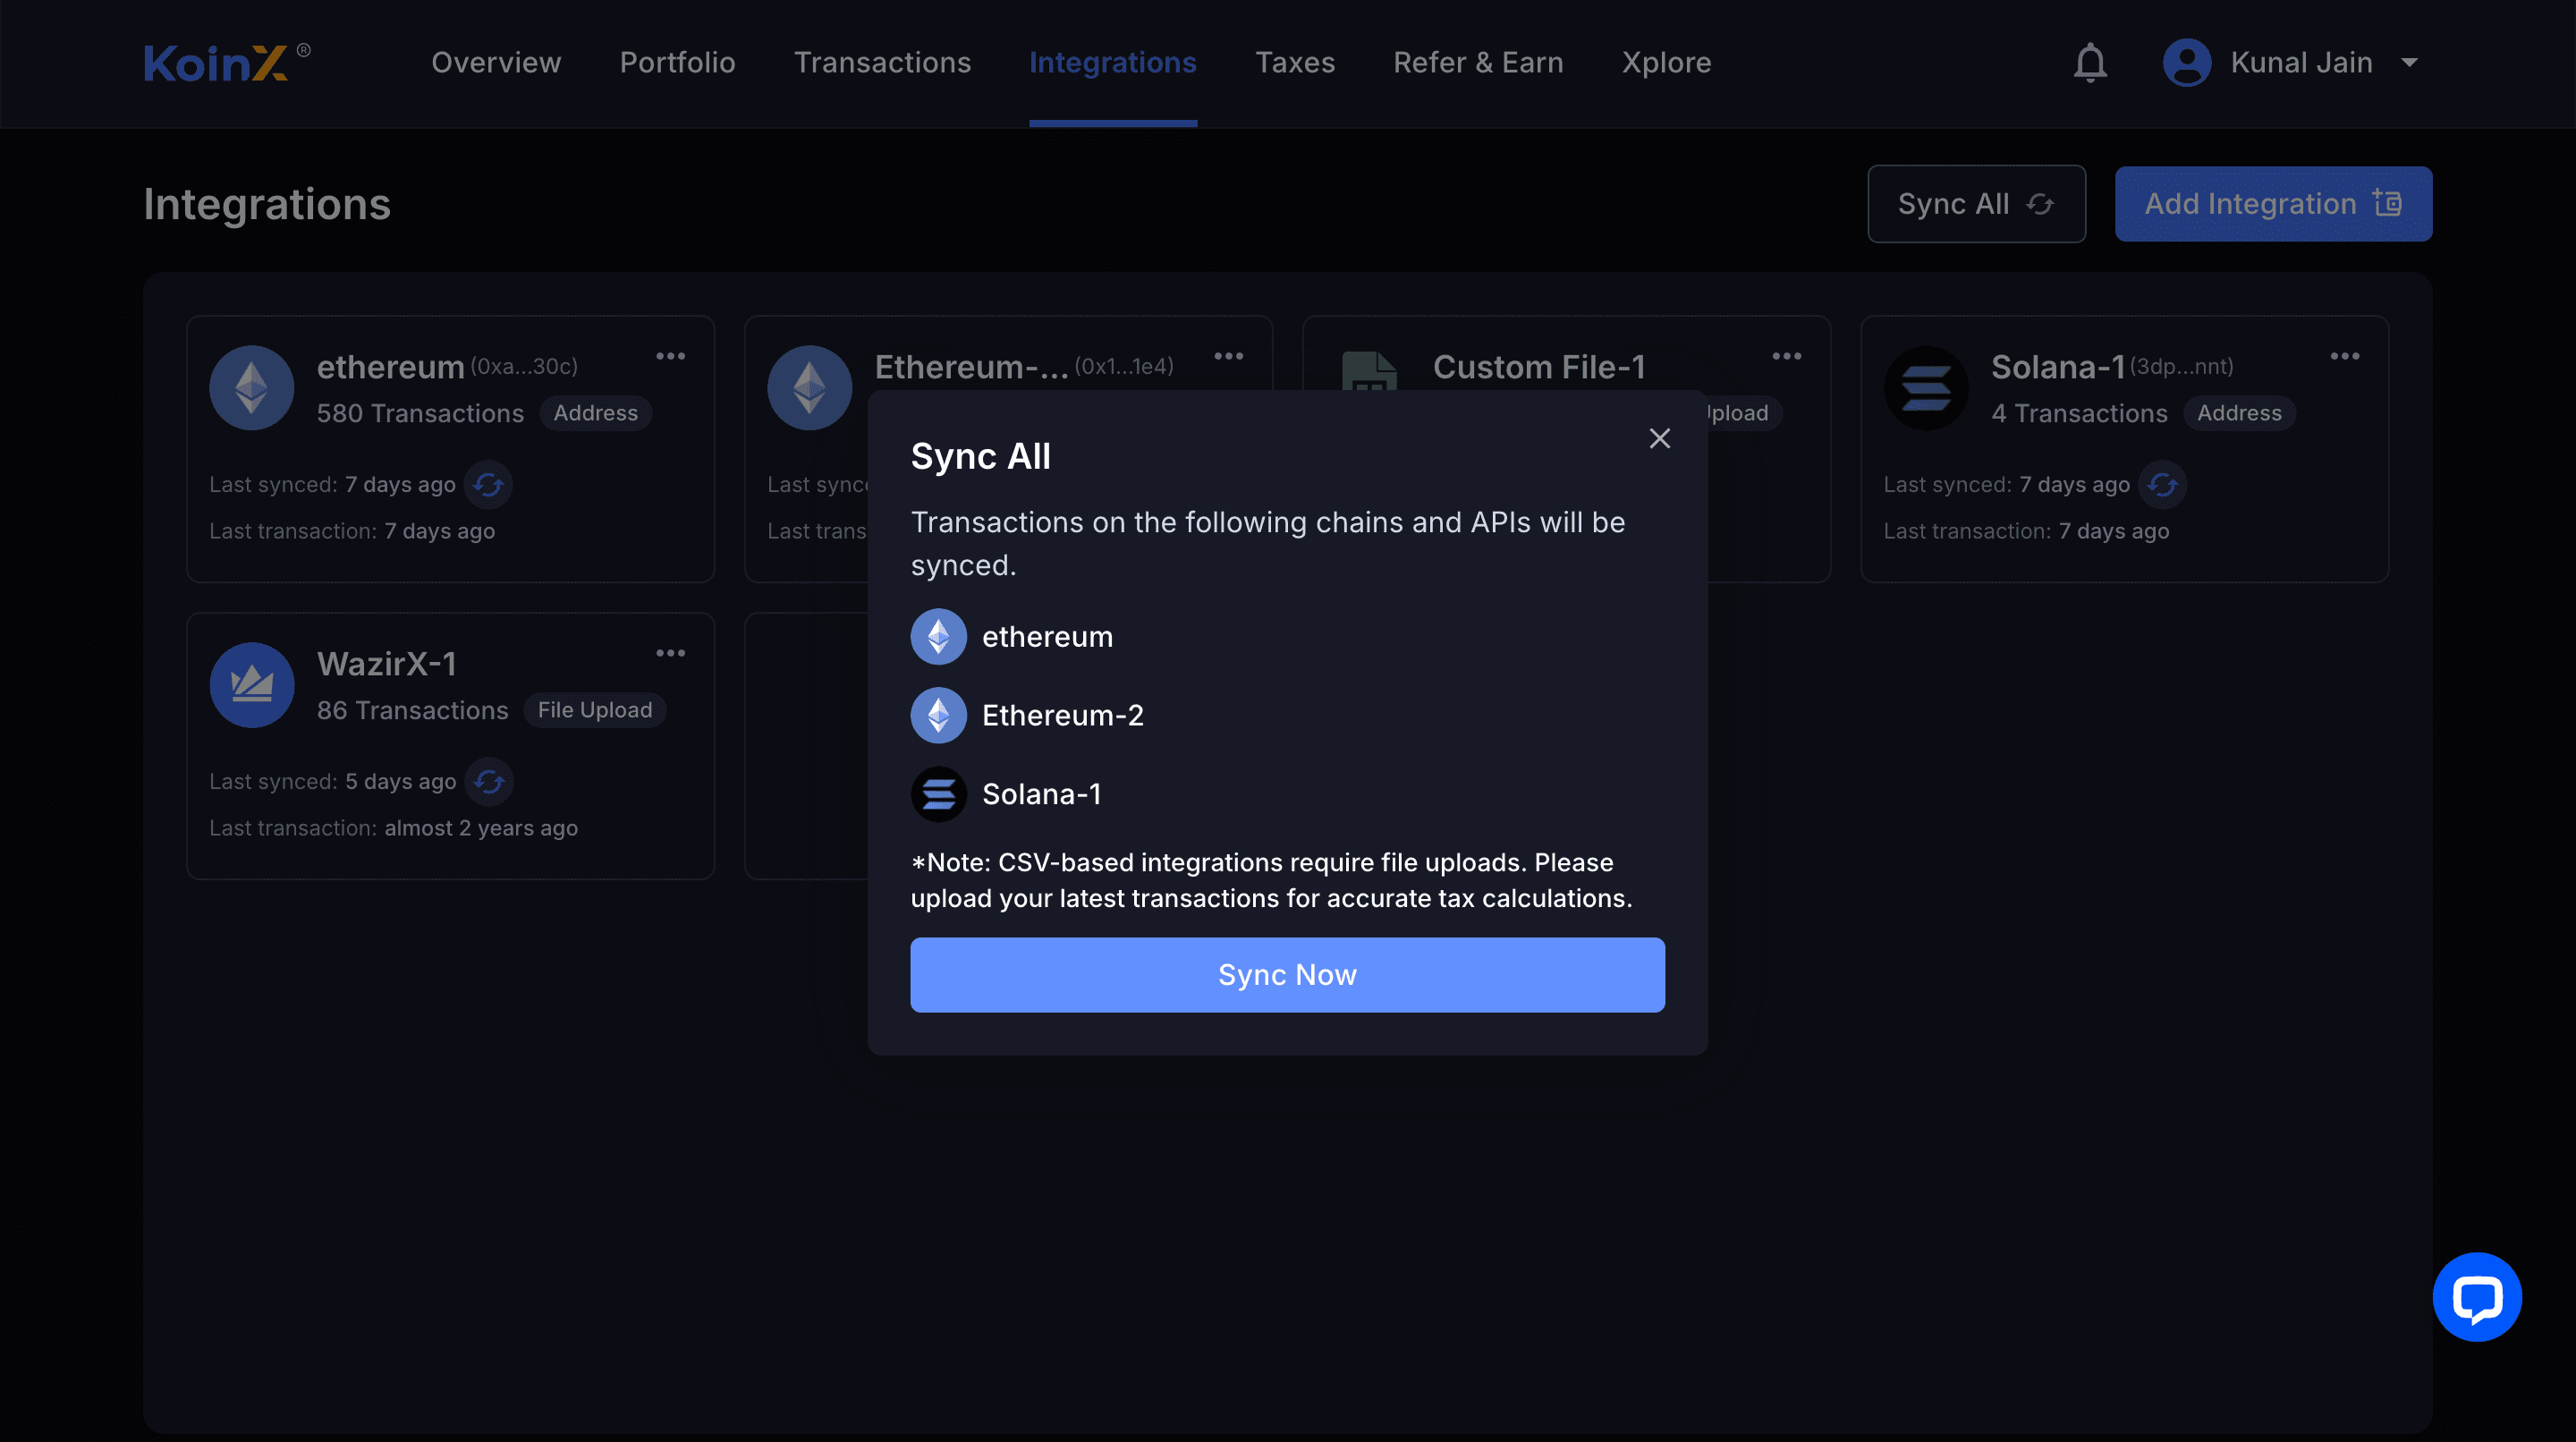Open Custom File-1 card options menu
Screen dimensions: 2576x1442
pos(1786,356)
